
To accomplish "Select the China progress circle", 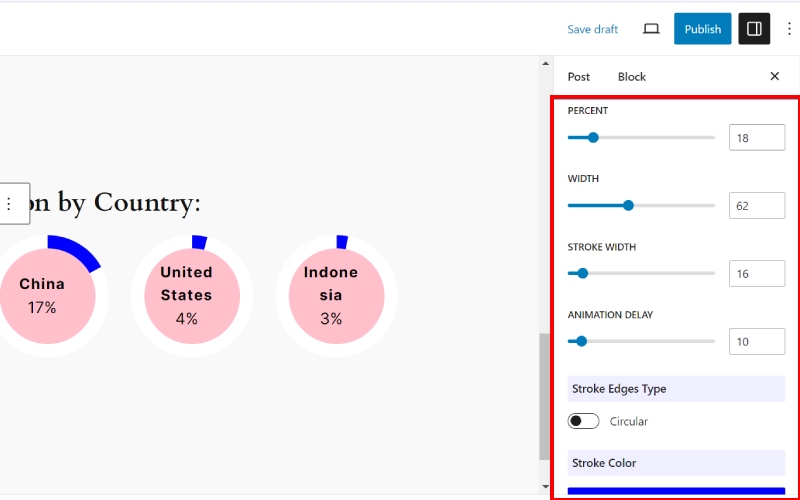I will click(x=43, y=296).
